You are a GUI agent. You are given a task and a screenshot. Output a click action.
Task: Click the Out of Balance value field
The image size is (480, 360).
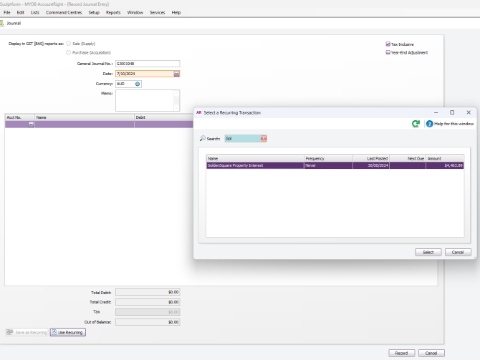tap(148, 322)
